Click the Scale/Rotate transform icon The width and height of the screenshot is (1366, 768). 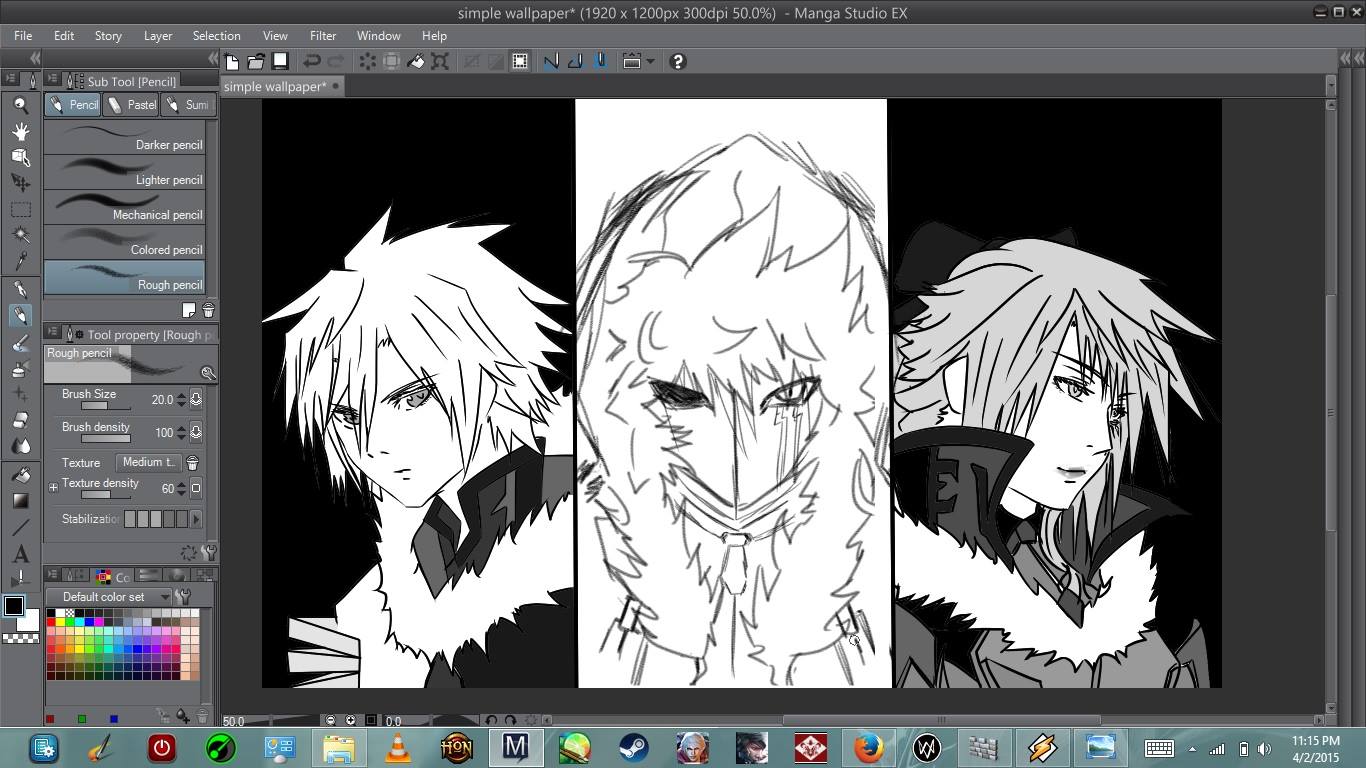440,61
